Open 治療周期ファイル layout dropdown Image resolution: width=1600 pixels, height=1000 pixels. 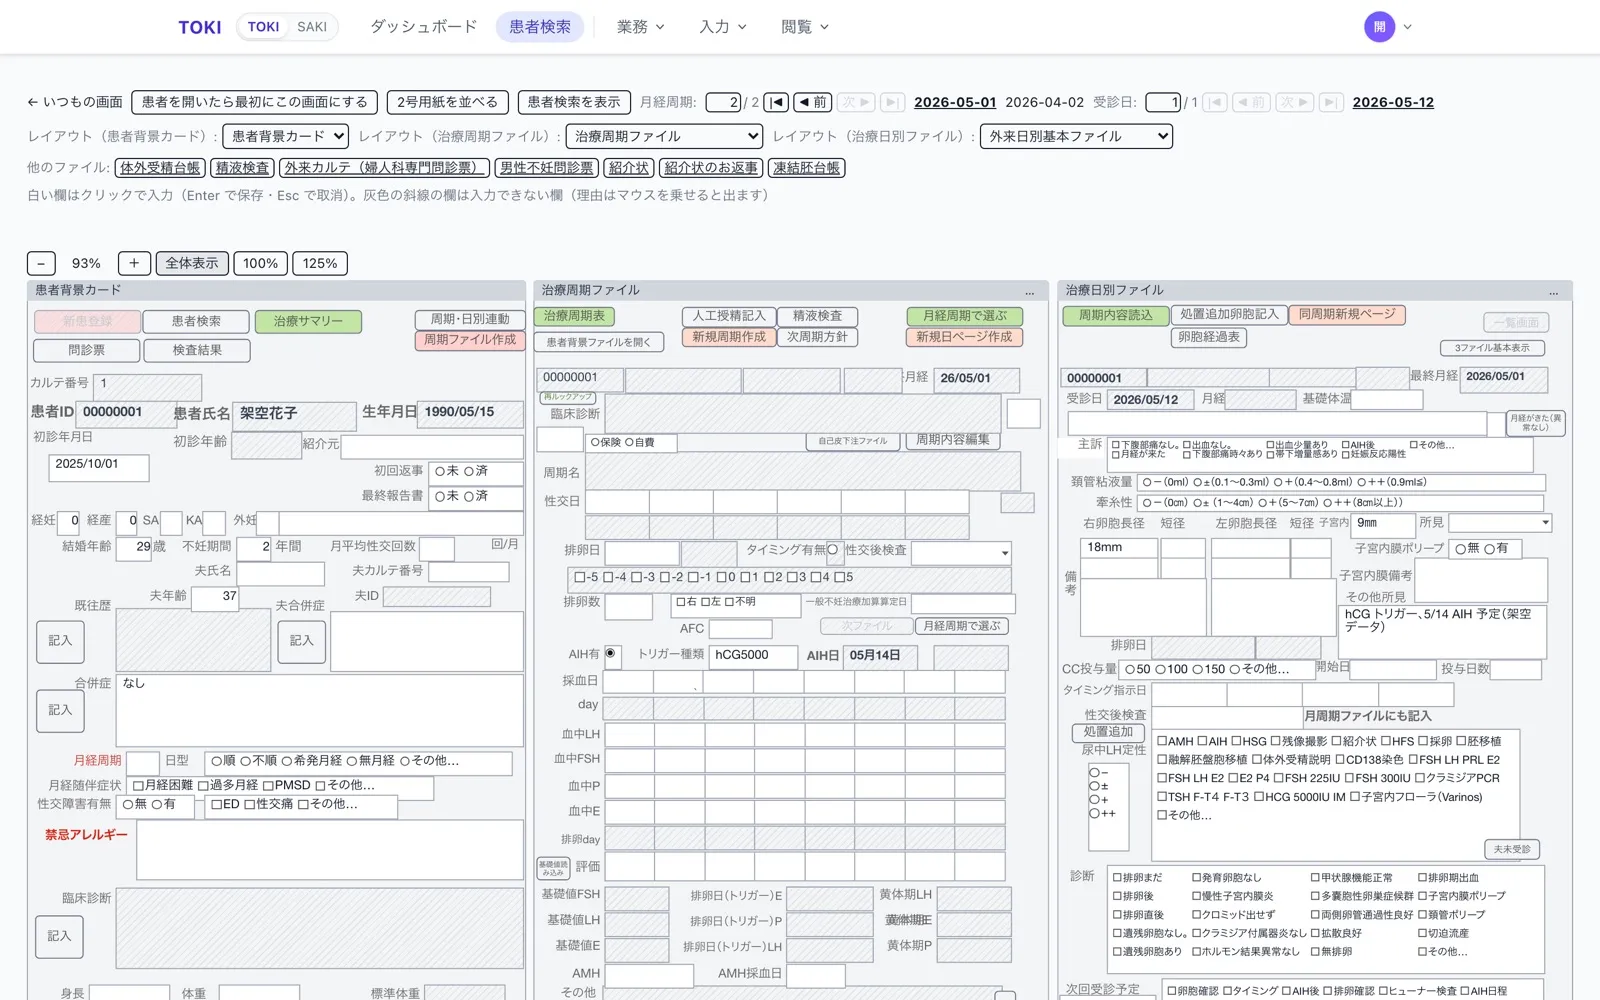click(x=664, y=136)
